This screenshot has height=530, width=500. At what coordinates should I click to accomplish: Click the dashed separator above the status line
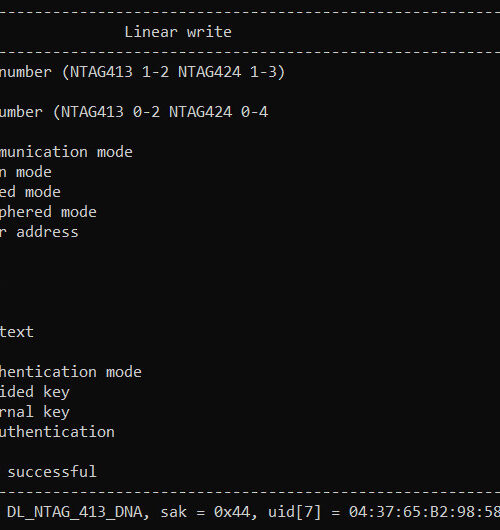[250, 491]
